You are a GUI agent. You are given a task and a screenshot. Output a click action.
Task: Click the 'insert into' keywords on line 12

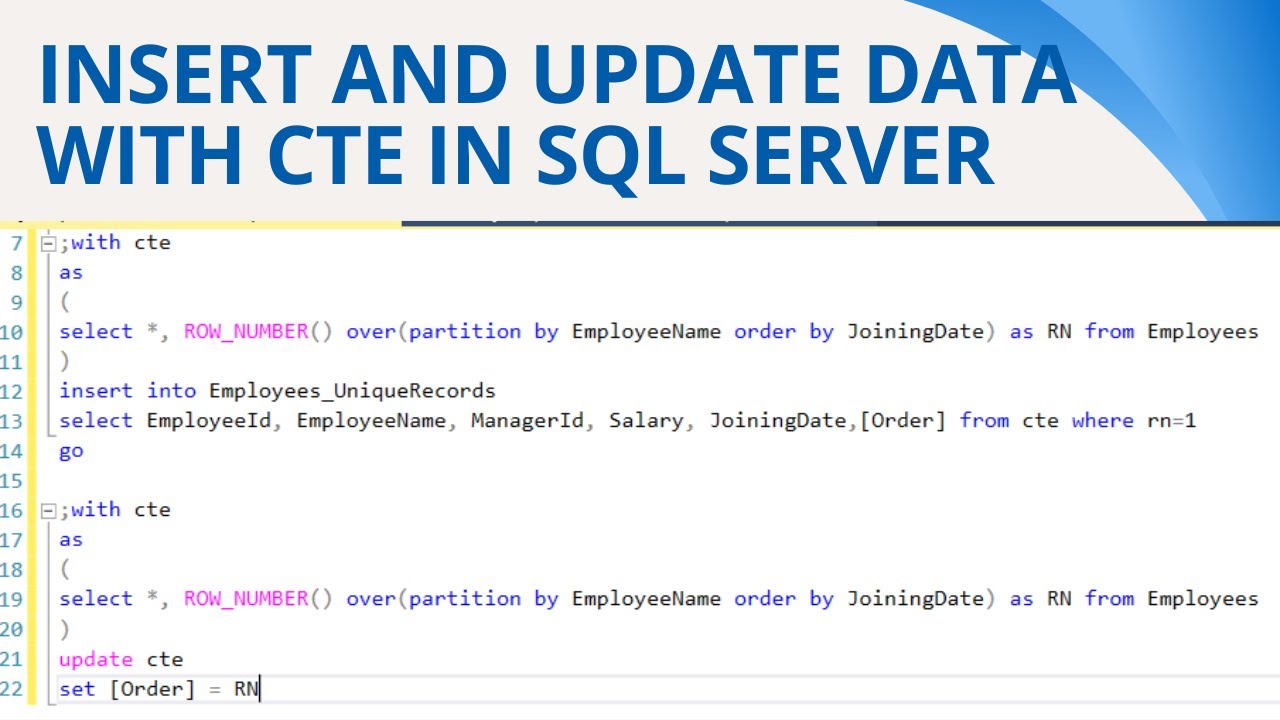pyautogui.click(x=128, y=391)
